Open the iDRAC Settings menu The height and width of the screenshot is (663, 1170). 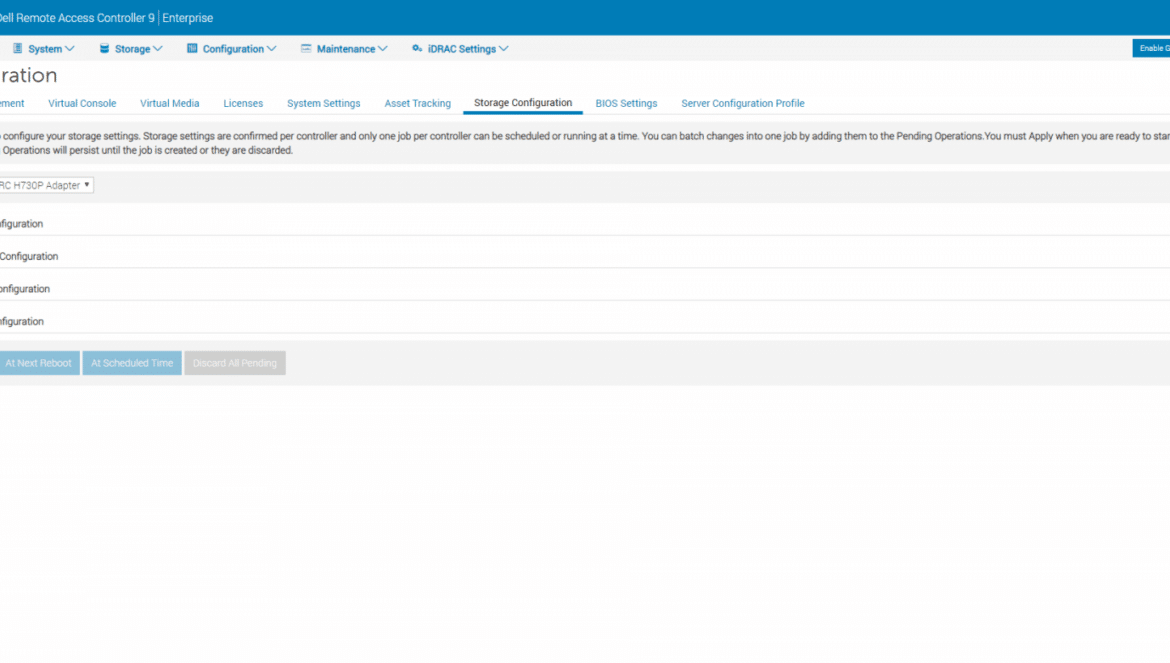point(460,48)
